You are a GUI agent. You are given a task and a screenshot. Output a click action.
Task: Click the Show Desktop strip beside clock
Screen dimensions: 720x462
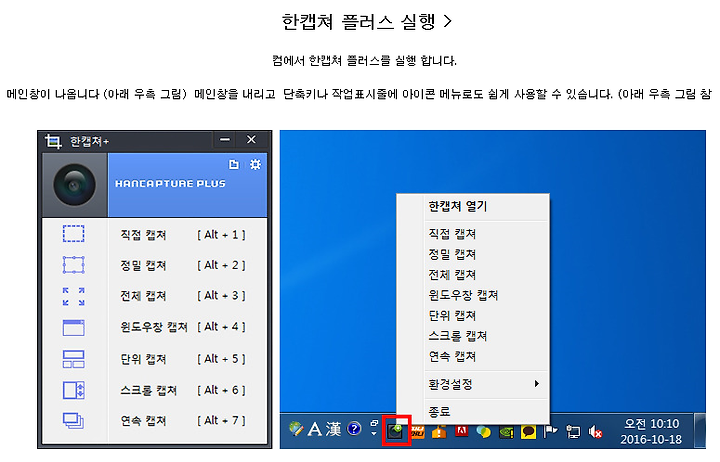tap(700, 431)
